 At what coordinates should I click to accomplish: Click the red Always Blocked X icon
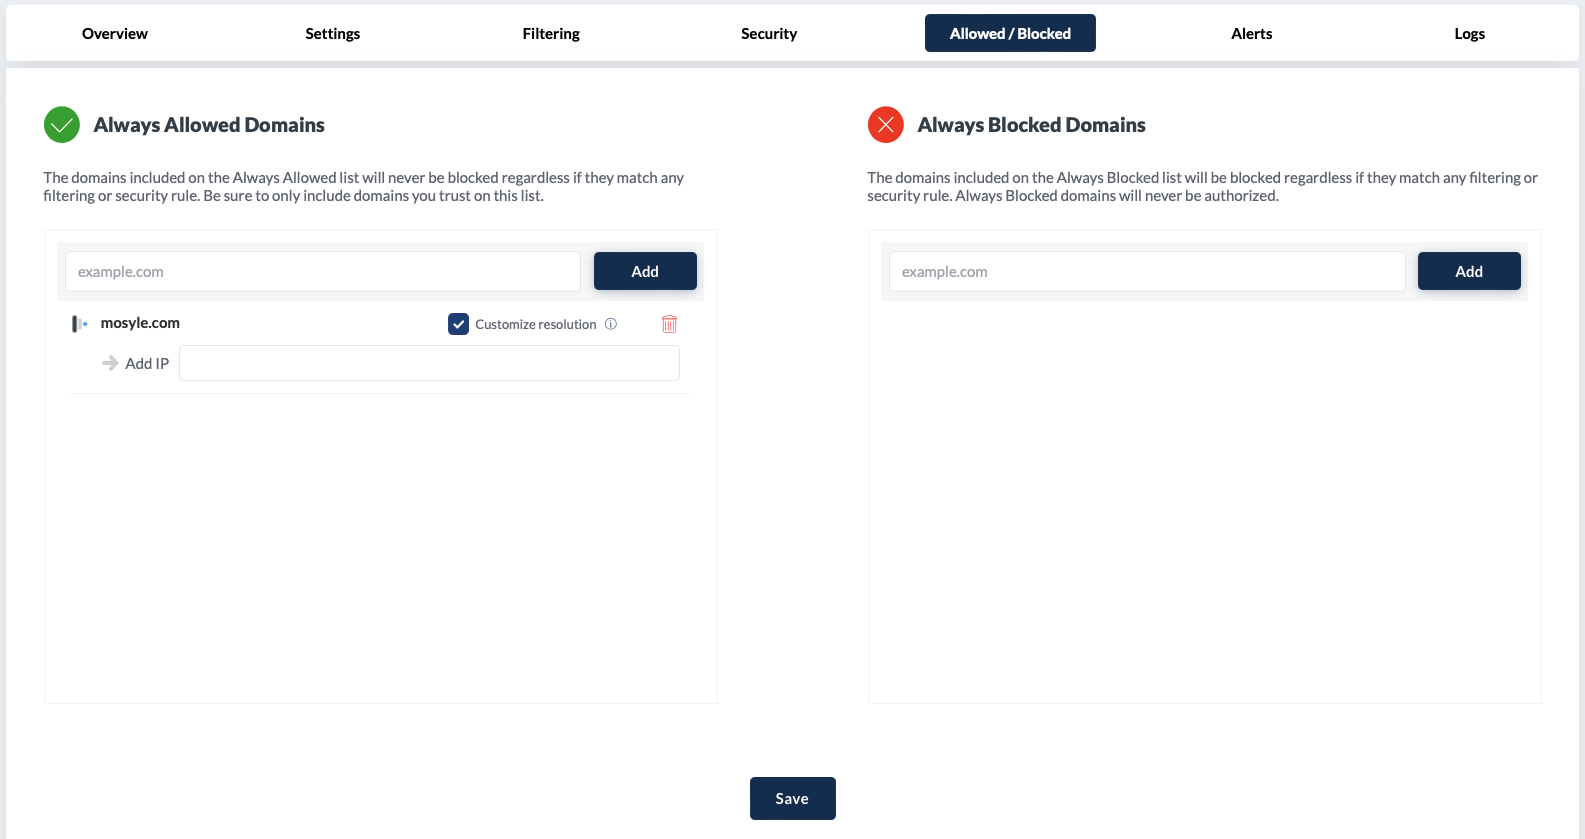coord(885,125)
